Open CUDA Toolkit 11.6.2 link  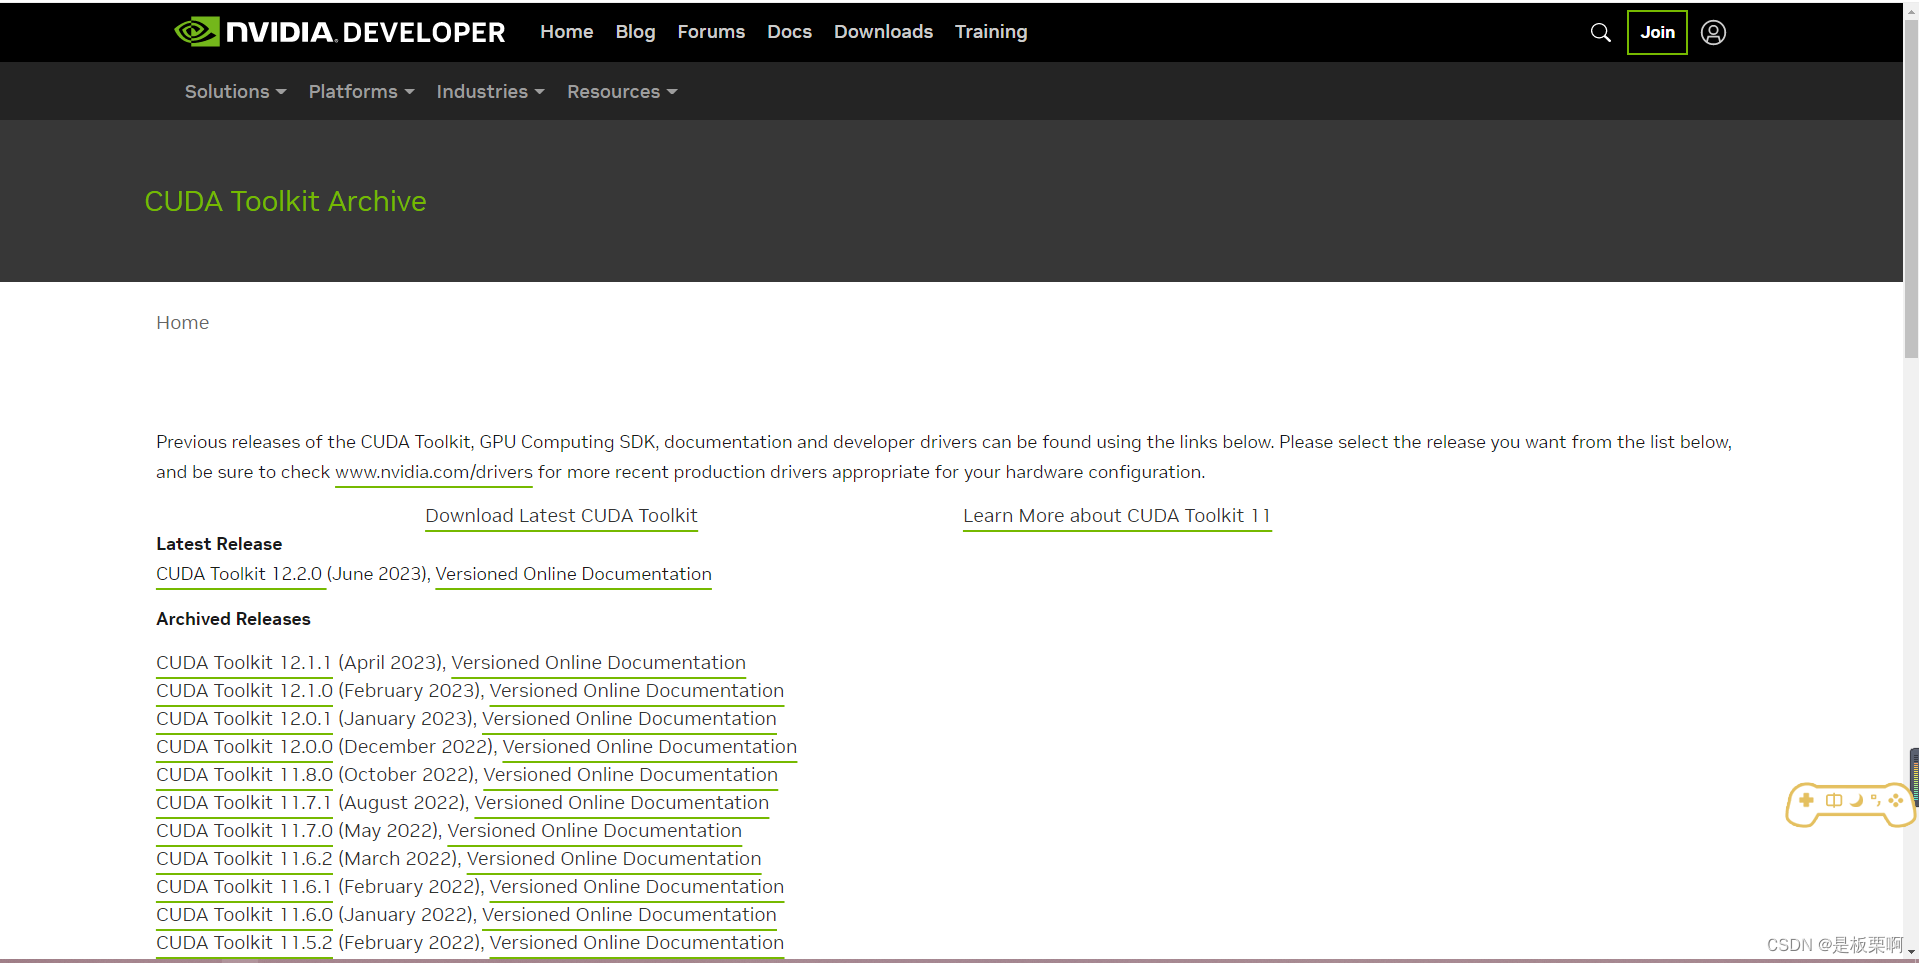click(244, 859)
